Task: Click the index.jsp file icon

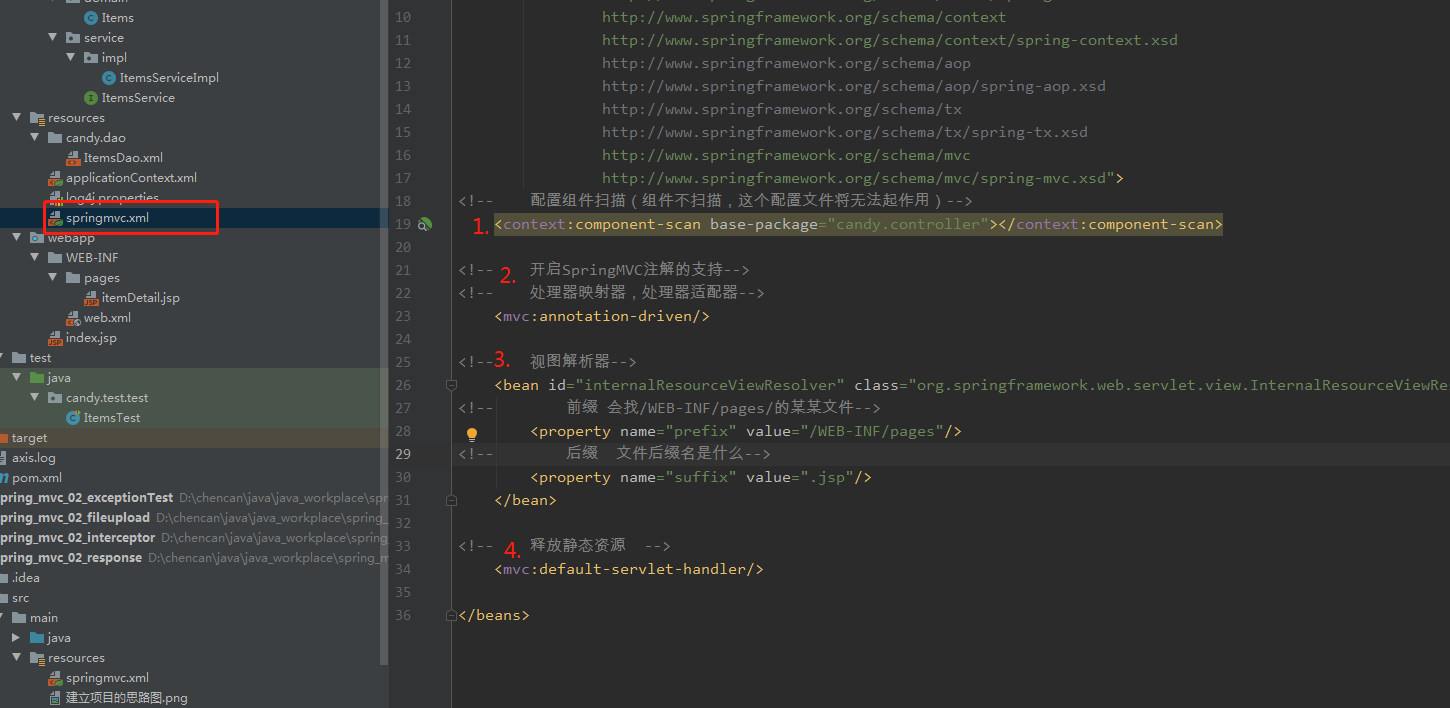Action: pyautogui.click(x=56, y=338)
